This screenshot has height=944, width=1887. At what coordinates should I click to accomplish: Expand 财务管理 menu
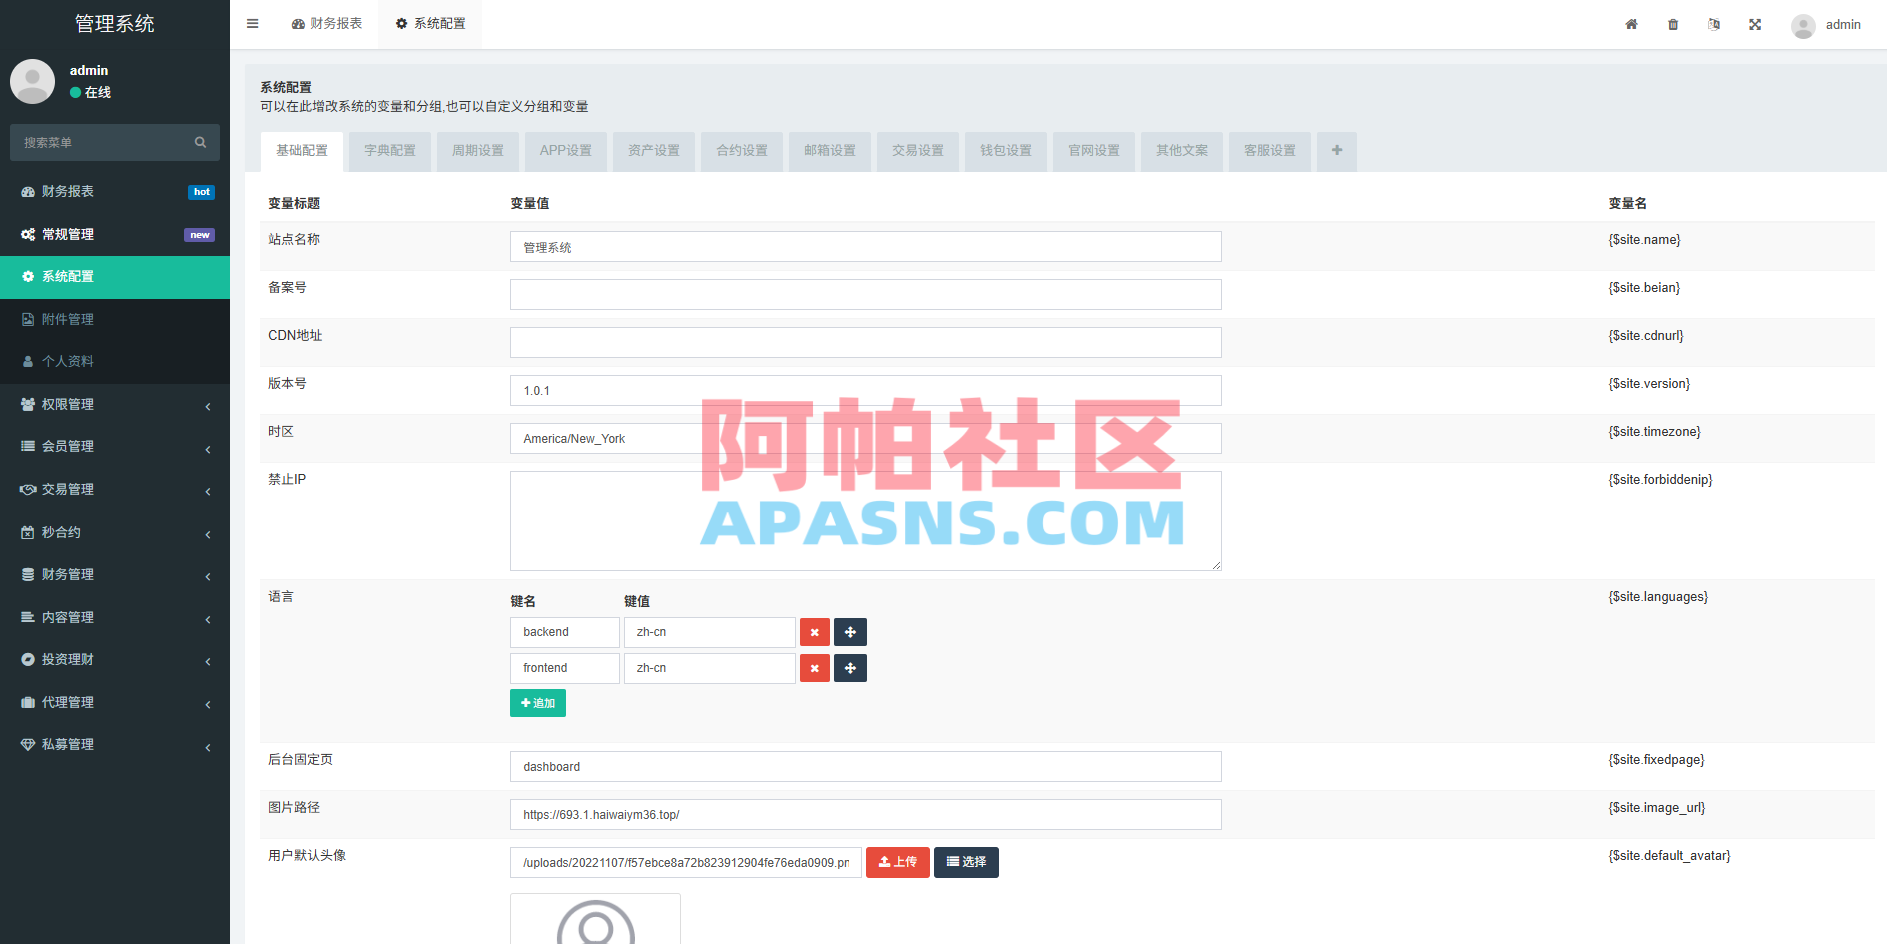click(115, 575)
